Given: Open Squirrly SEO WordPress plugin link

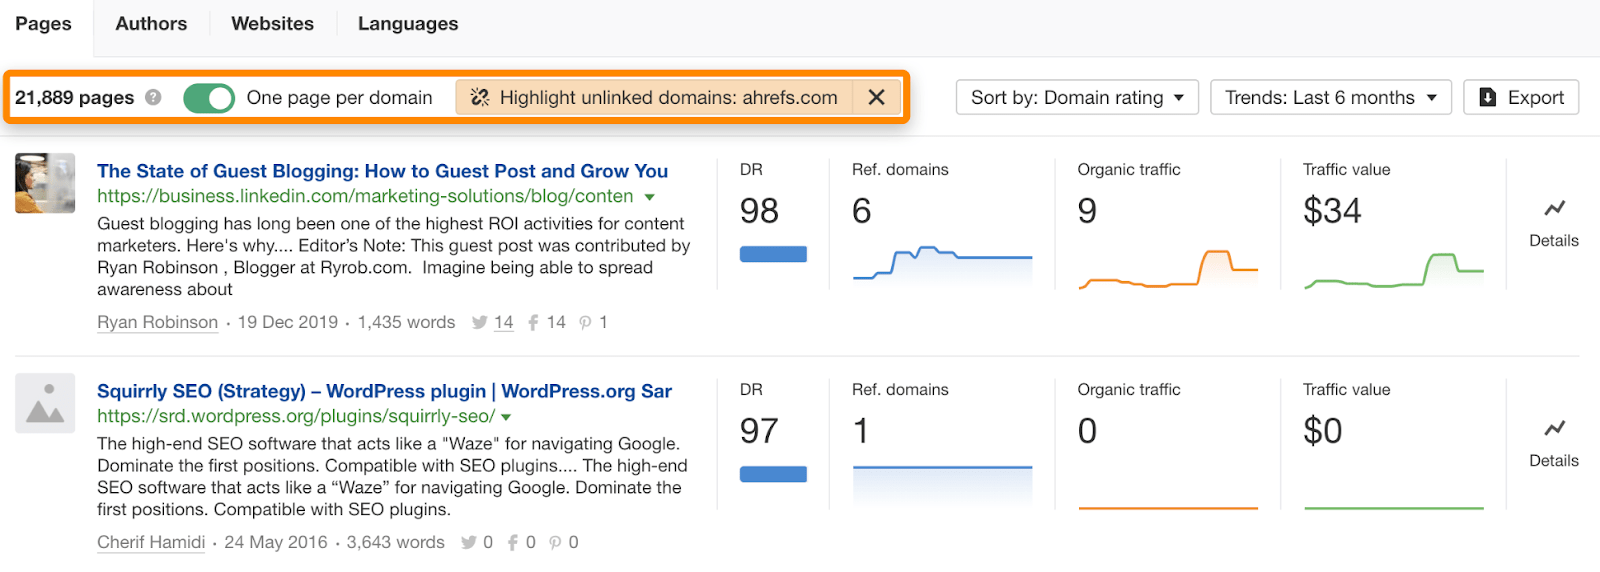Looking at the screenshot, I should (384, 391).
